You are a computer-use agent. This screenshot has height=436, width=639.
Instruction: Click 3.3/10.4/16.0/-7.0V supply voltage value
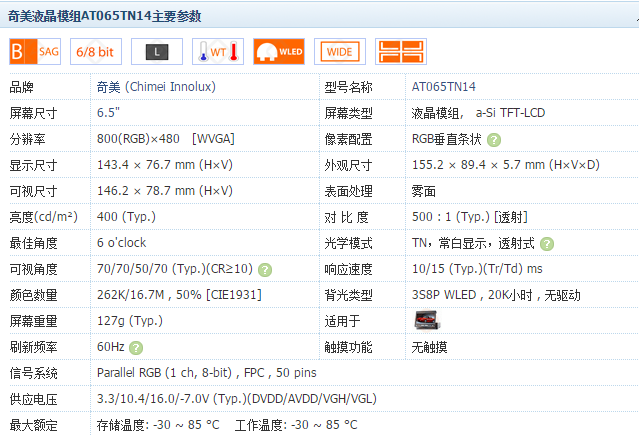tap(237, 399)
